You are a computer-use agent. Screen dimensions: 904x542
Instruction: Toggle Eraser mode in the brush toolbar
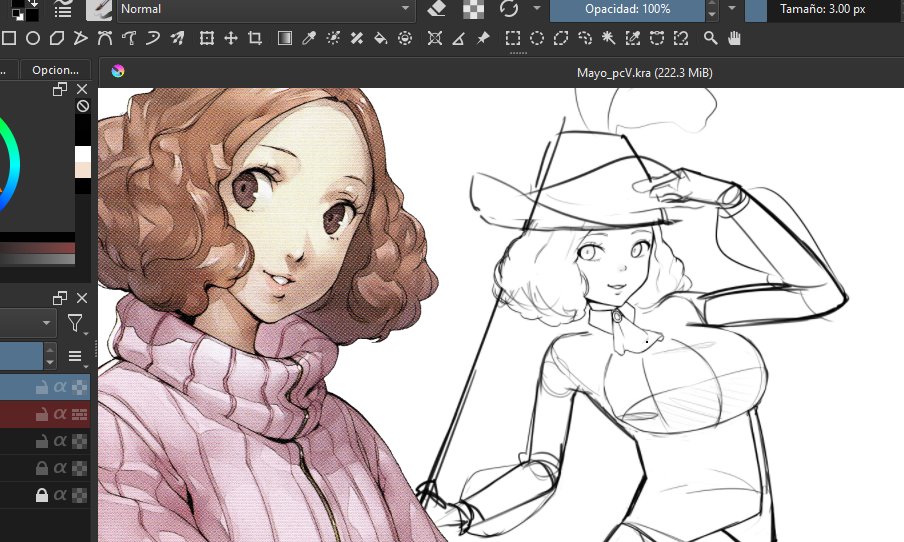[x=437, y=9]
